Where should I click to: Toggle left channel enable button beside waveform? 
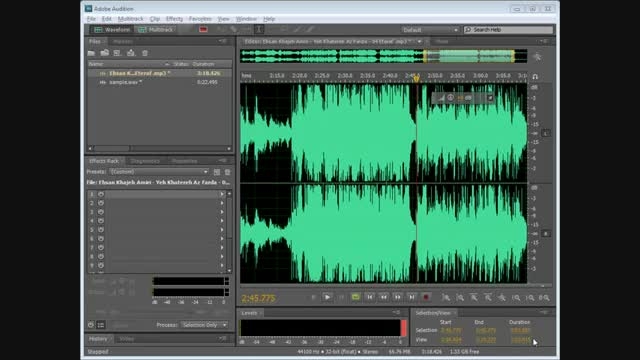[546, 133]
